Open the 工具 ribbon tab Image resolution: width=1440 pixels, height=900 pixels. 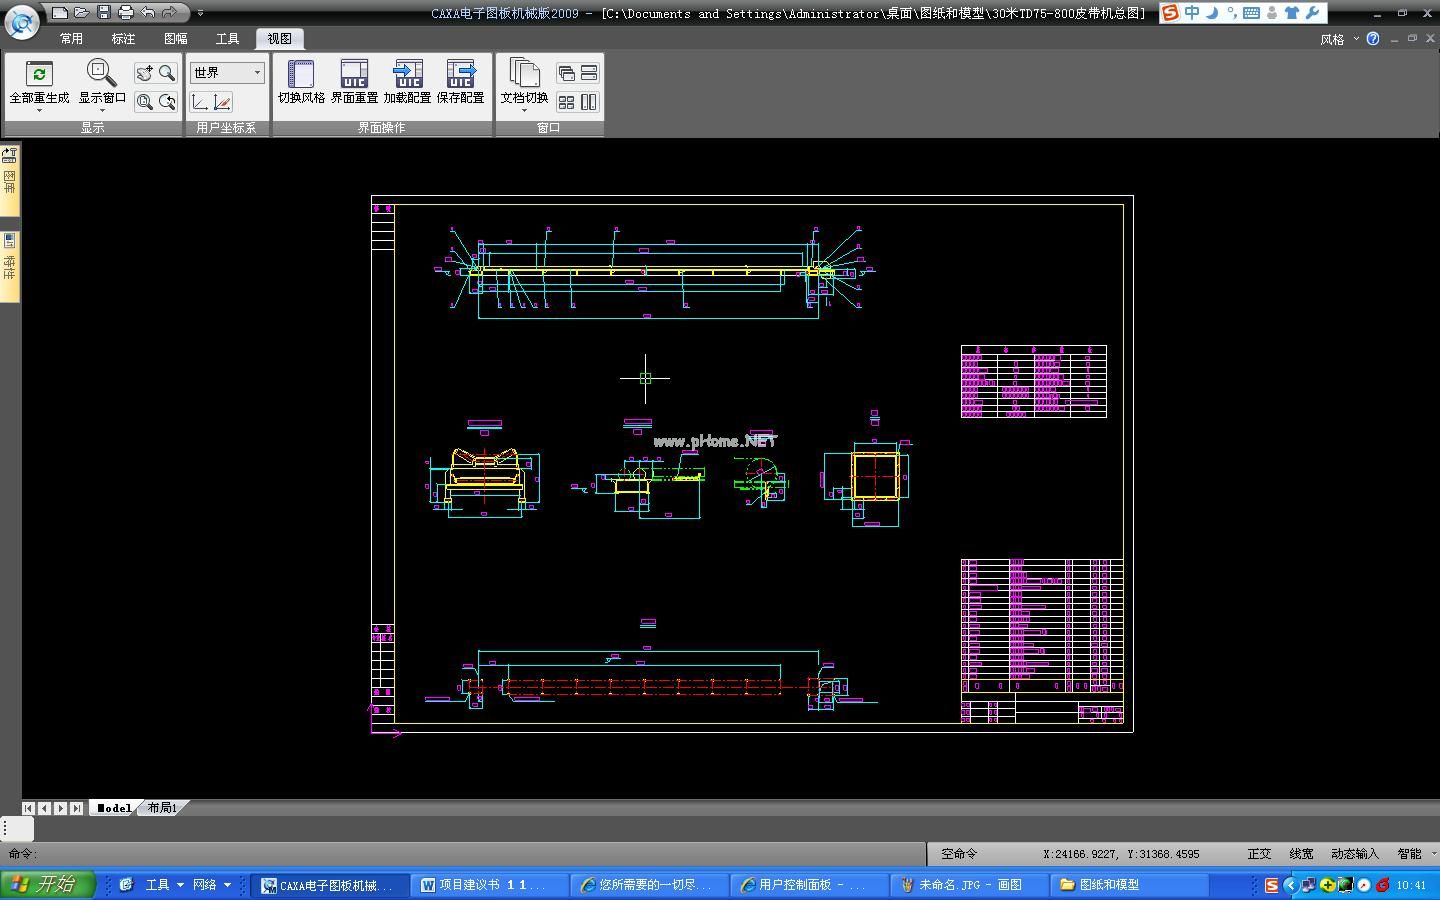227,38
